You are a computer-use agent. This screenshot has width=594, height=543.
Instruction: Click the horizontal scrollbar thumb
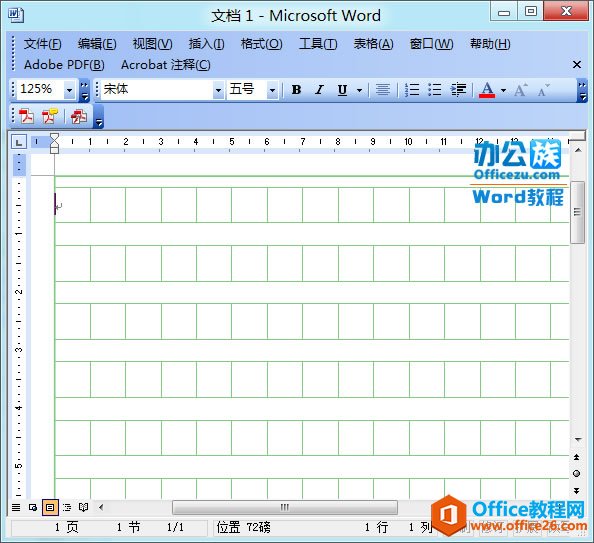(x=285, y=507)
